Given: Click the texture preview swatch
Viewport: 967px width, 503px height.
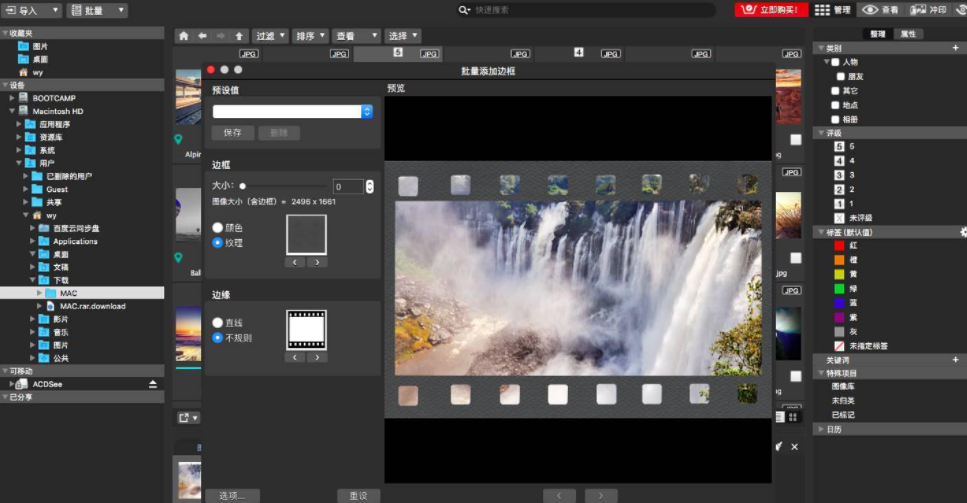Looking at the screenshot, I should click(307, 235).
